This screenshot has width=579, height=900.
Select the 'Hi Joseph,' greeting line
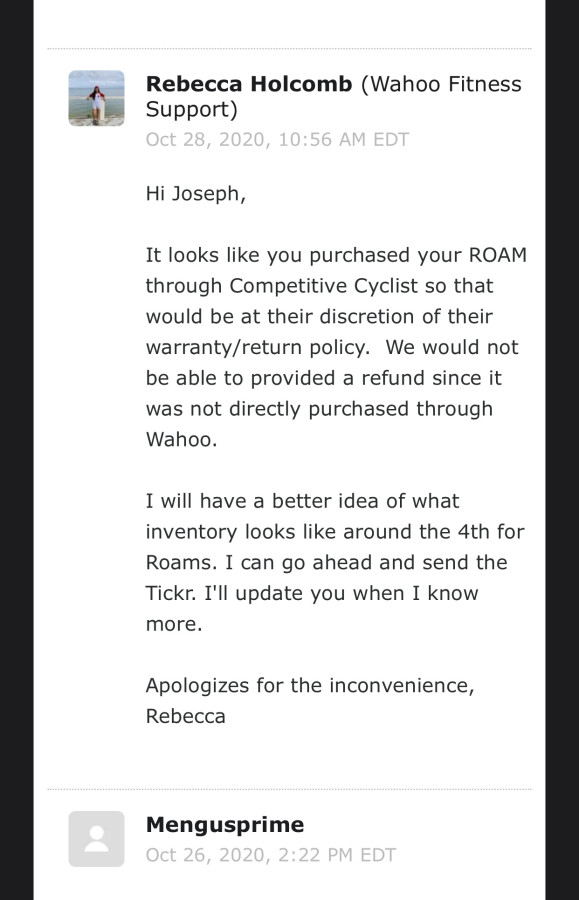click(196, 194)
